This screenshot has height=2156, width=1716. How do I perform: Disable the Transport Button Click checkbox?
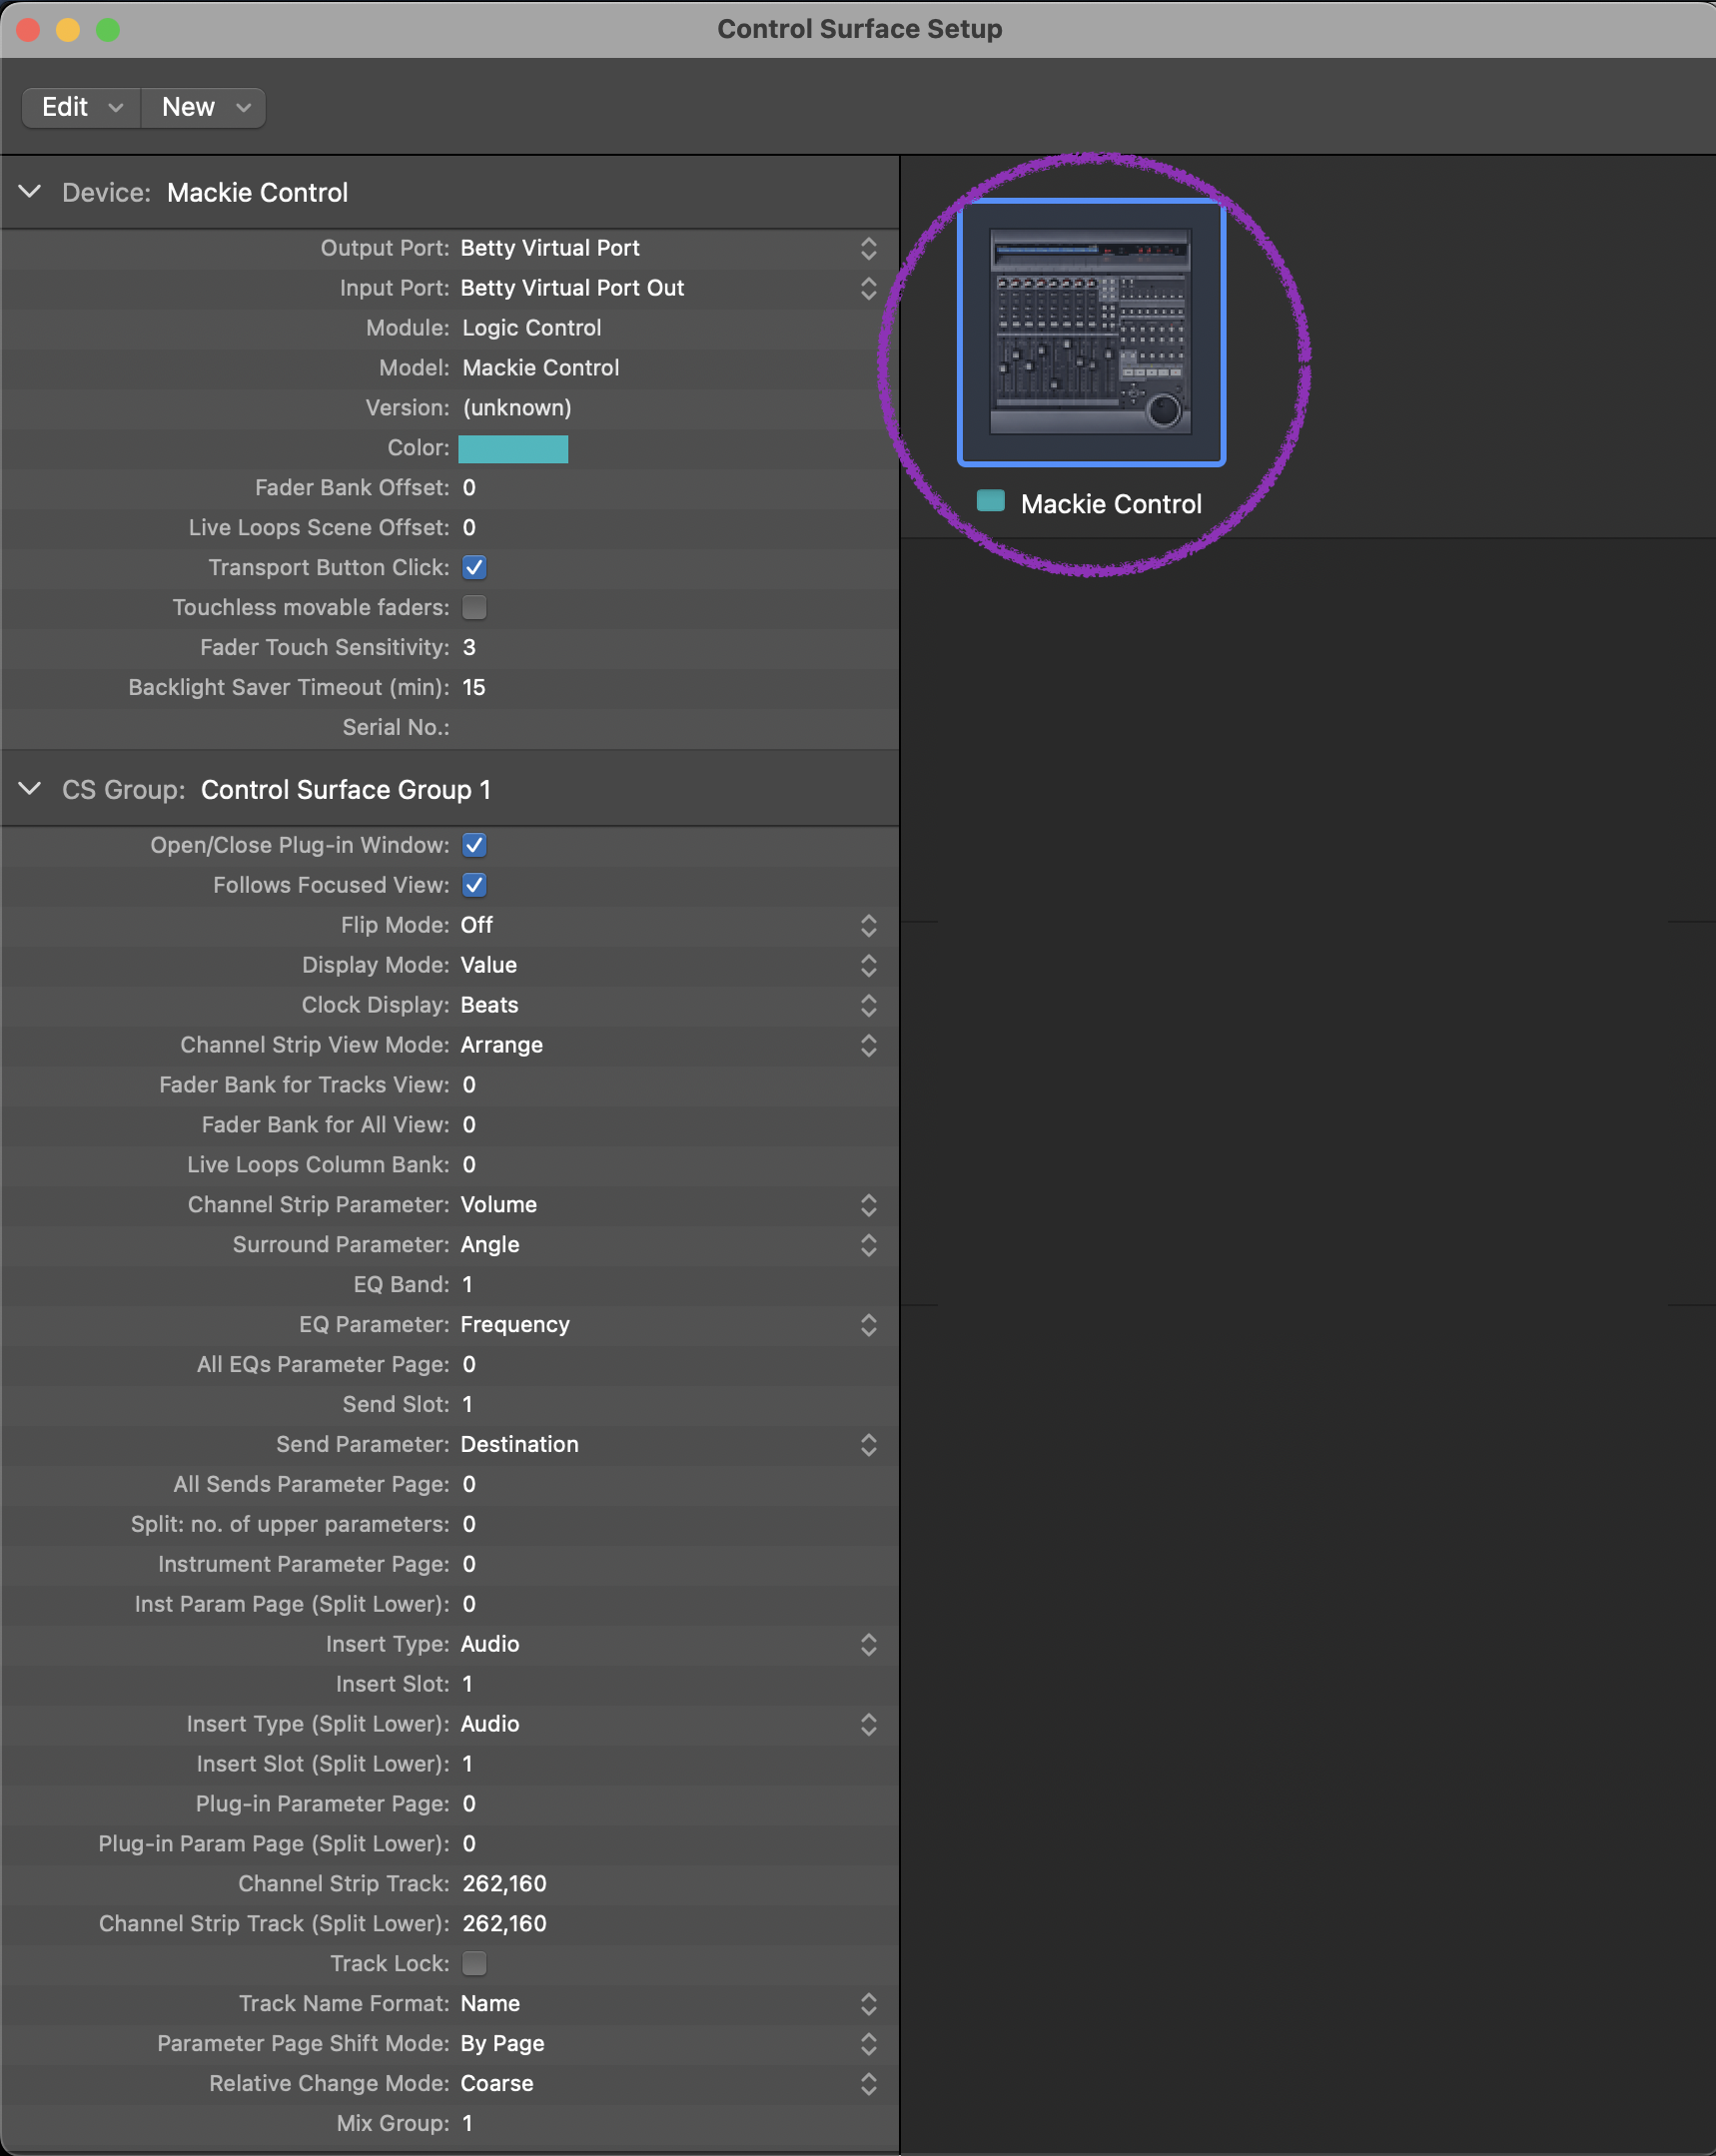pos(474,567)
